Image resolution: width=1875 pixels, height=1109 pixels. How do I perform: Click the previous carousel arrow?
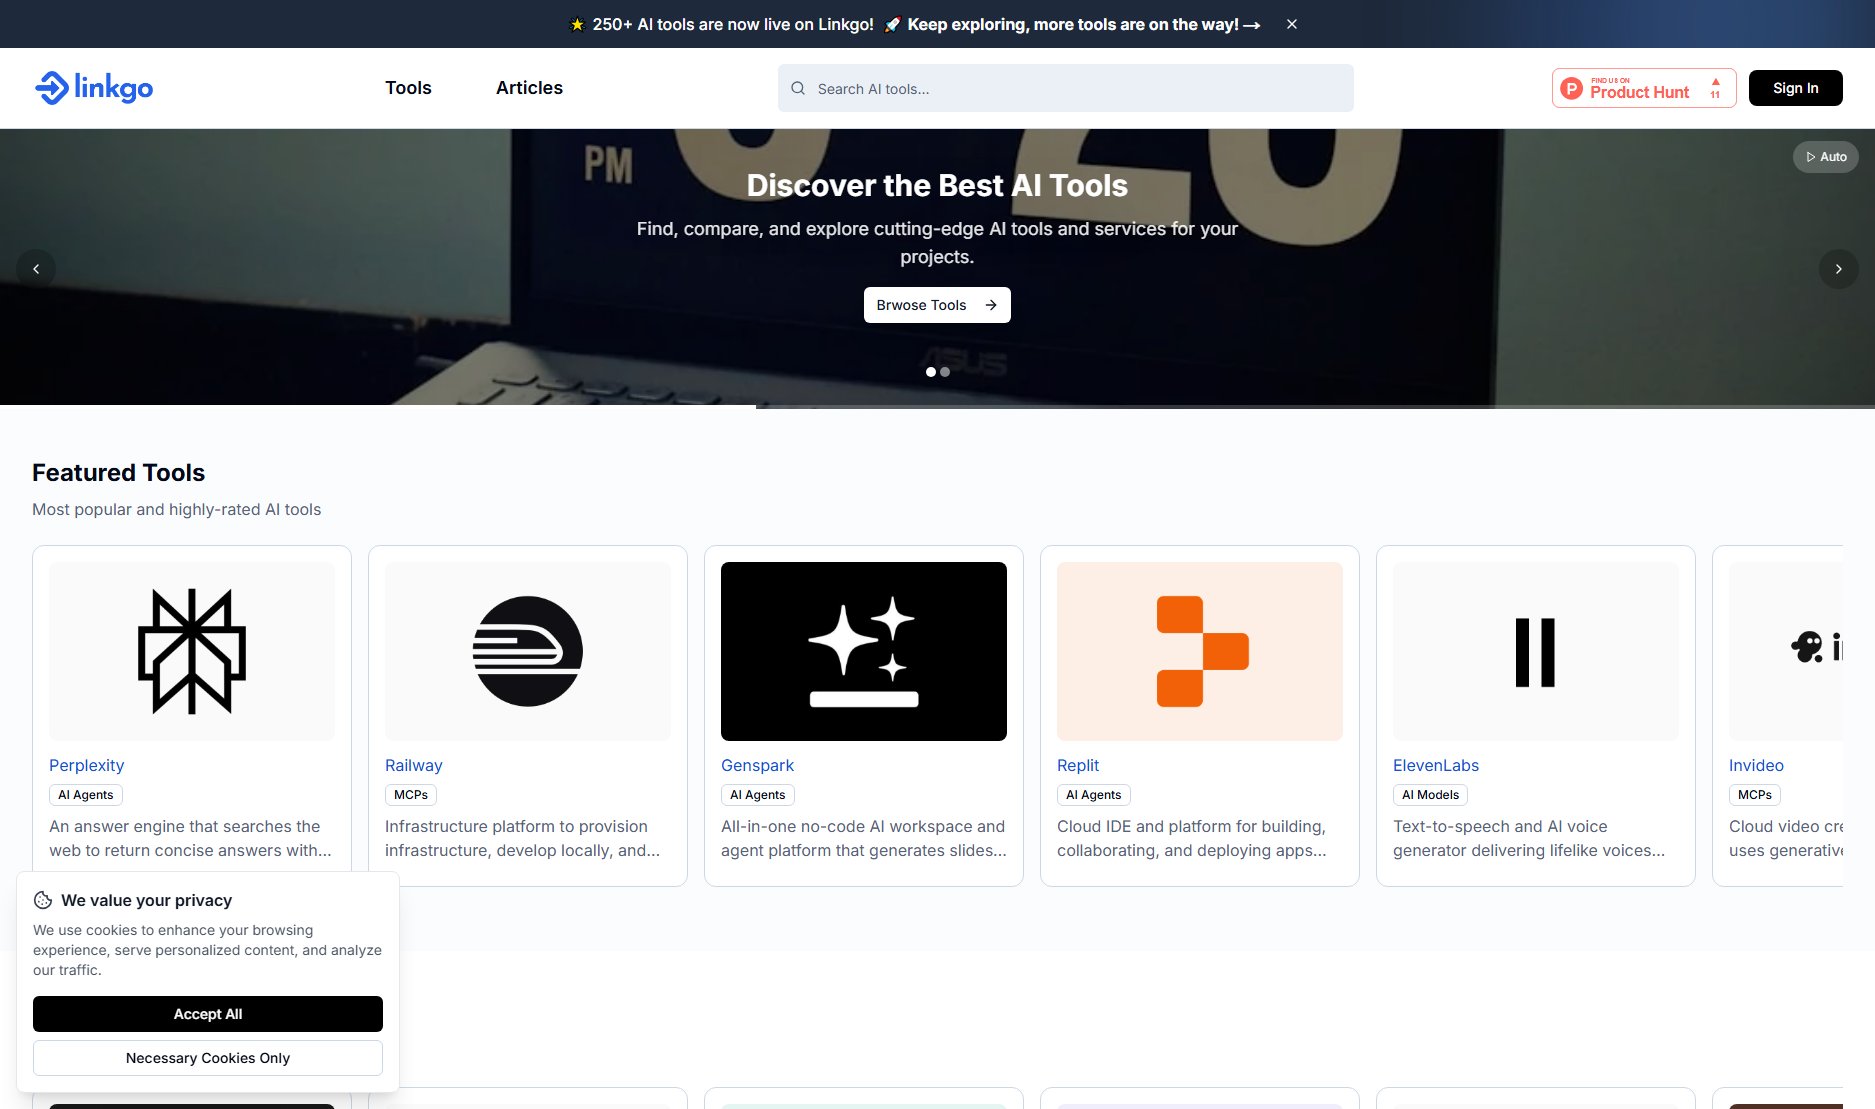pyautogui.click(x=37, y=268)
